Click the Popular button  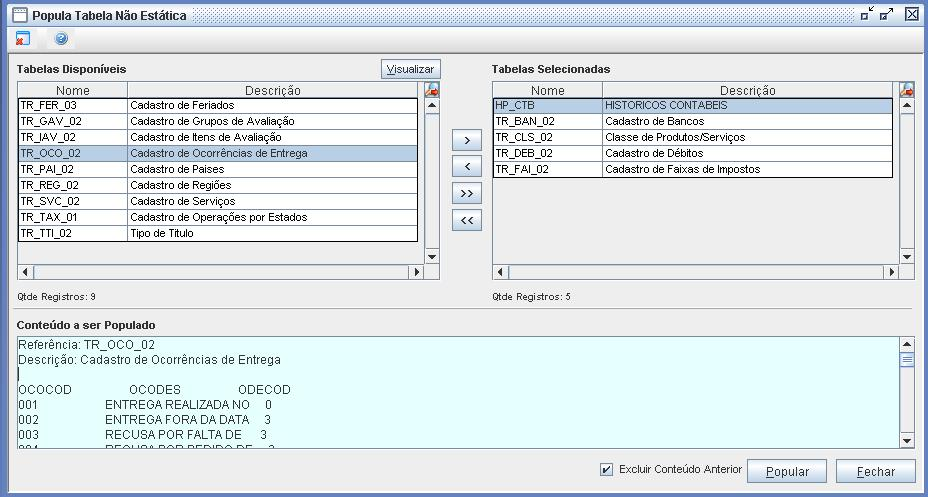coord(787,472)
